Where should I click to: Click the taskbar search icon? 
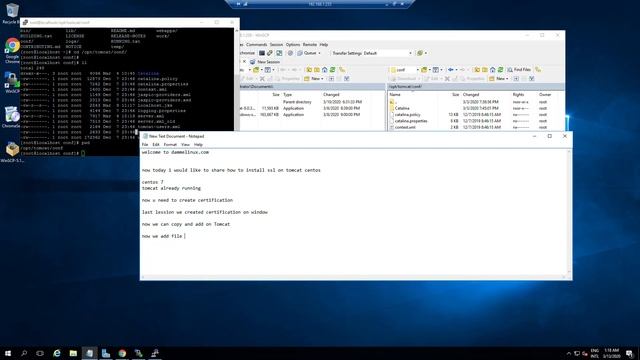(24, 353)
